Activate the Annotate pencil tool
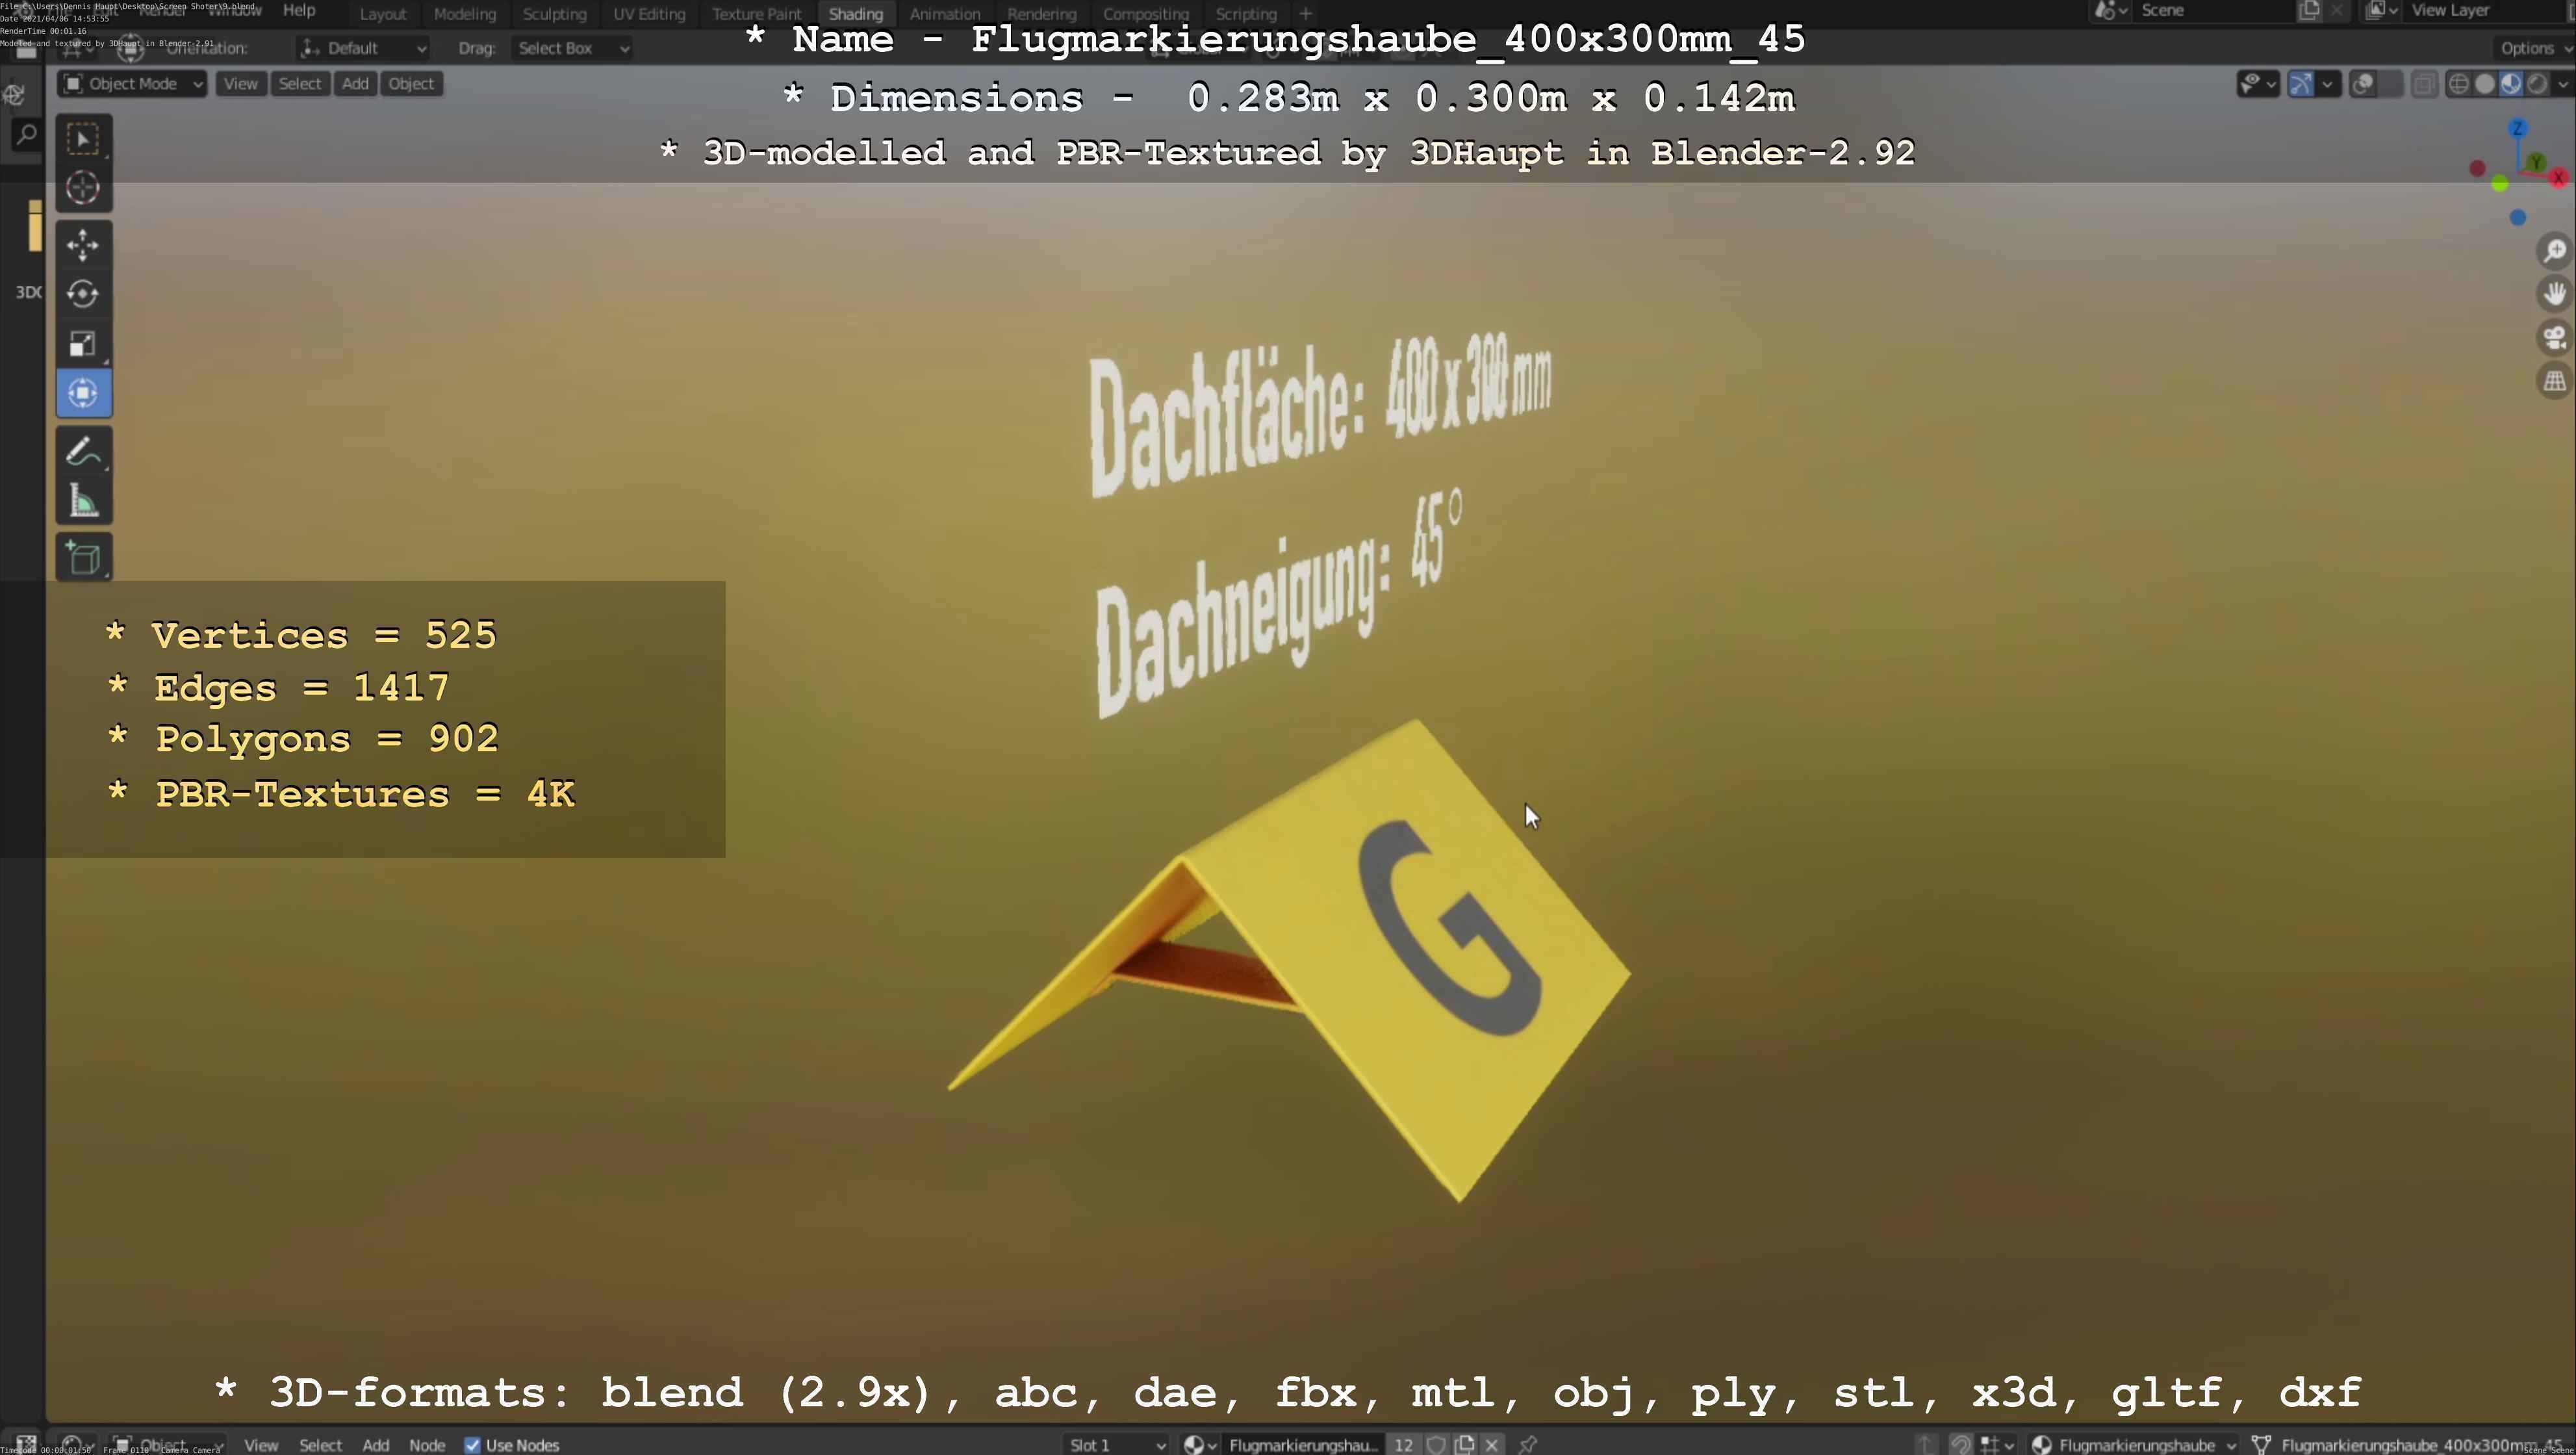 pyautogui.click(x=83, y=452)
